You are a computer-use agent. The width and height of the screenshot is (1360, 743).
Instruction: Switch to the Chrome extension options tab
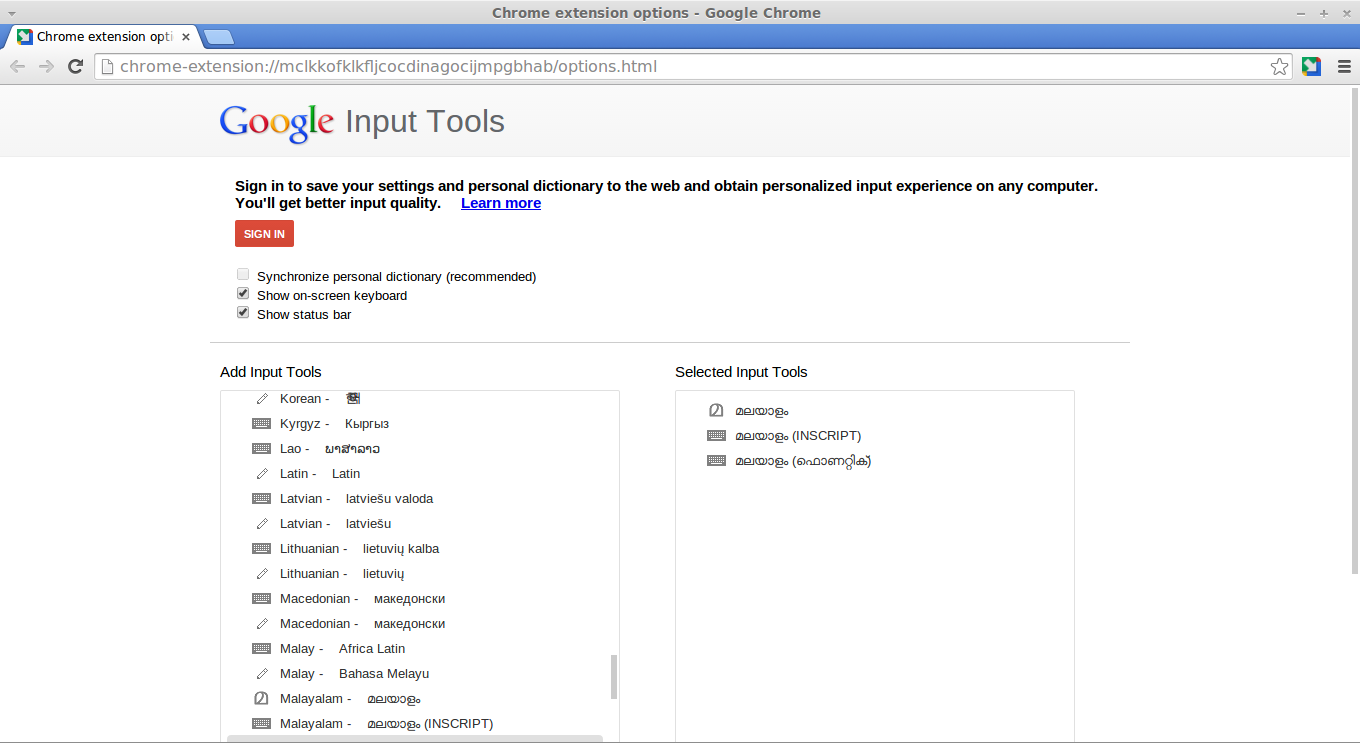pos(104,37)
